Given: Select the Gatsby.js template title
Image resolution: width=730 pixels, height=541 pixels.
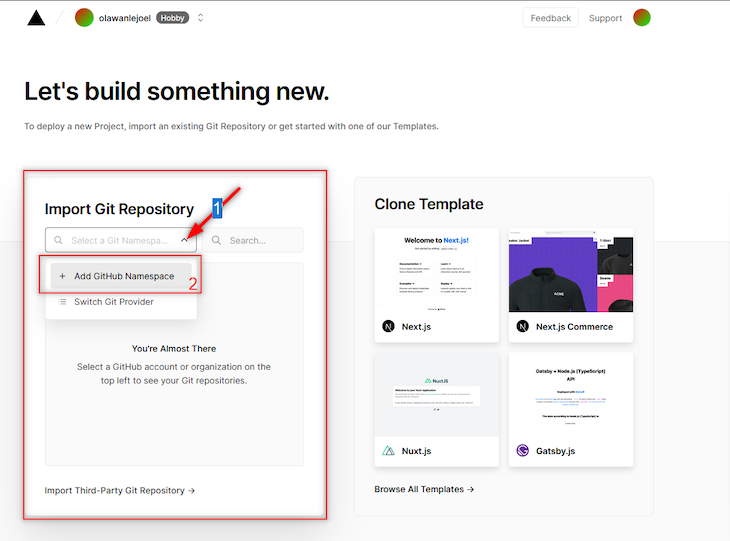Looking at the screenshot, I should click(555, 451).
